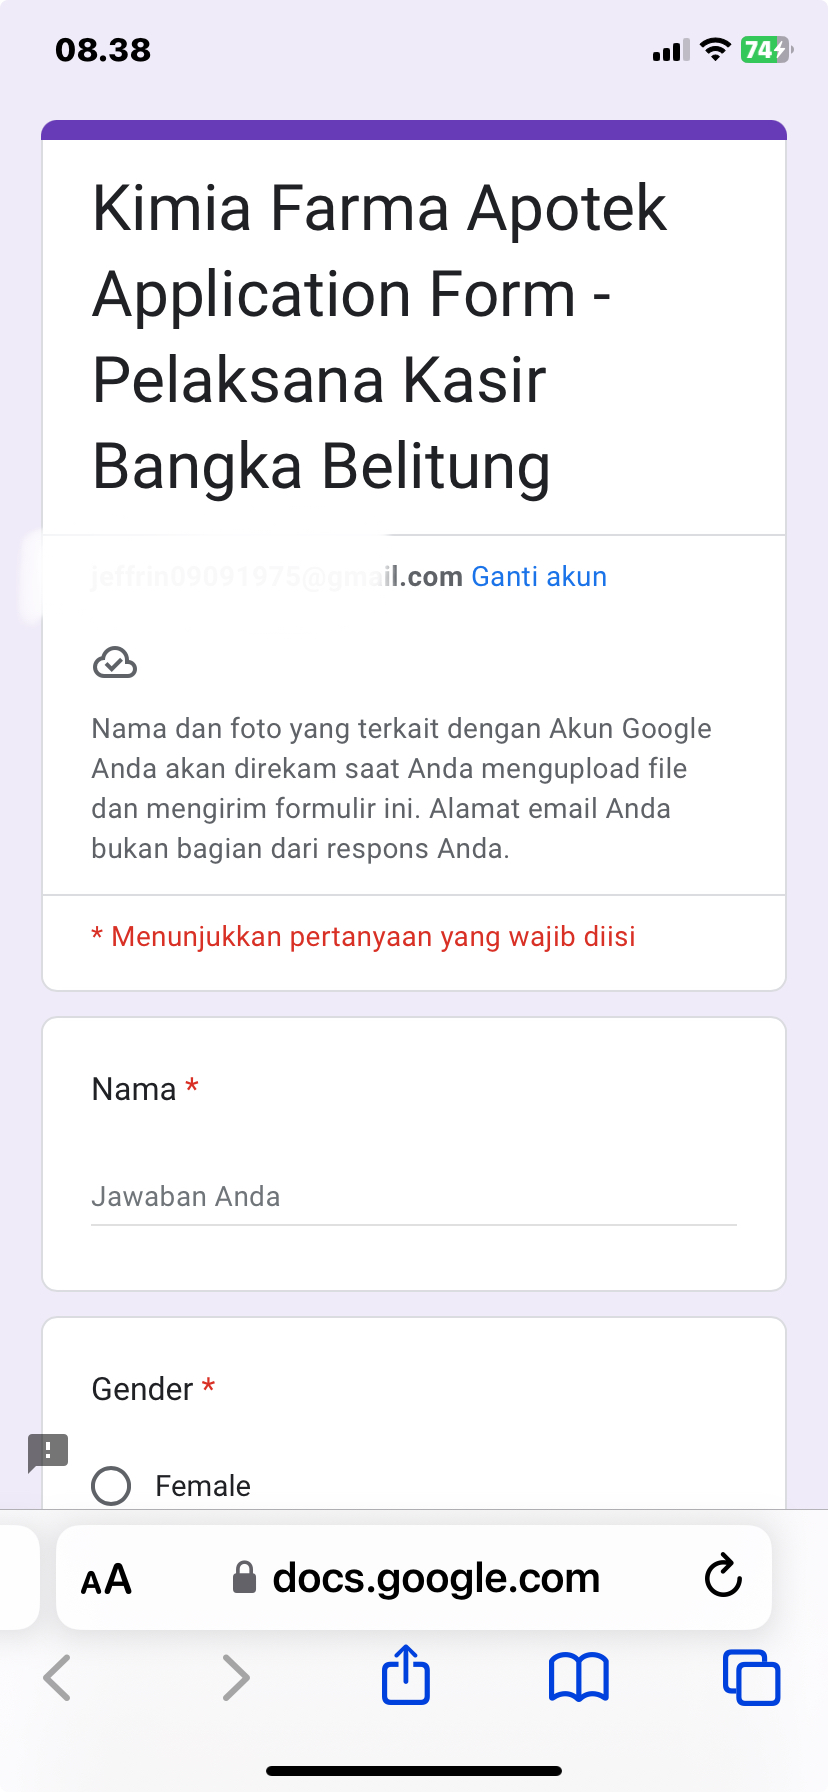This screenshot has width=828, height=1792.
Task: Reload the page with the refresh icon
Action: (723, 1577)
